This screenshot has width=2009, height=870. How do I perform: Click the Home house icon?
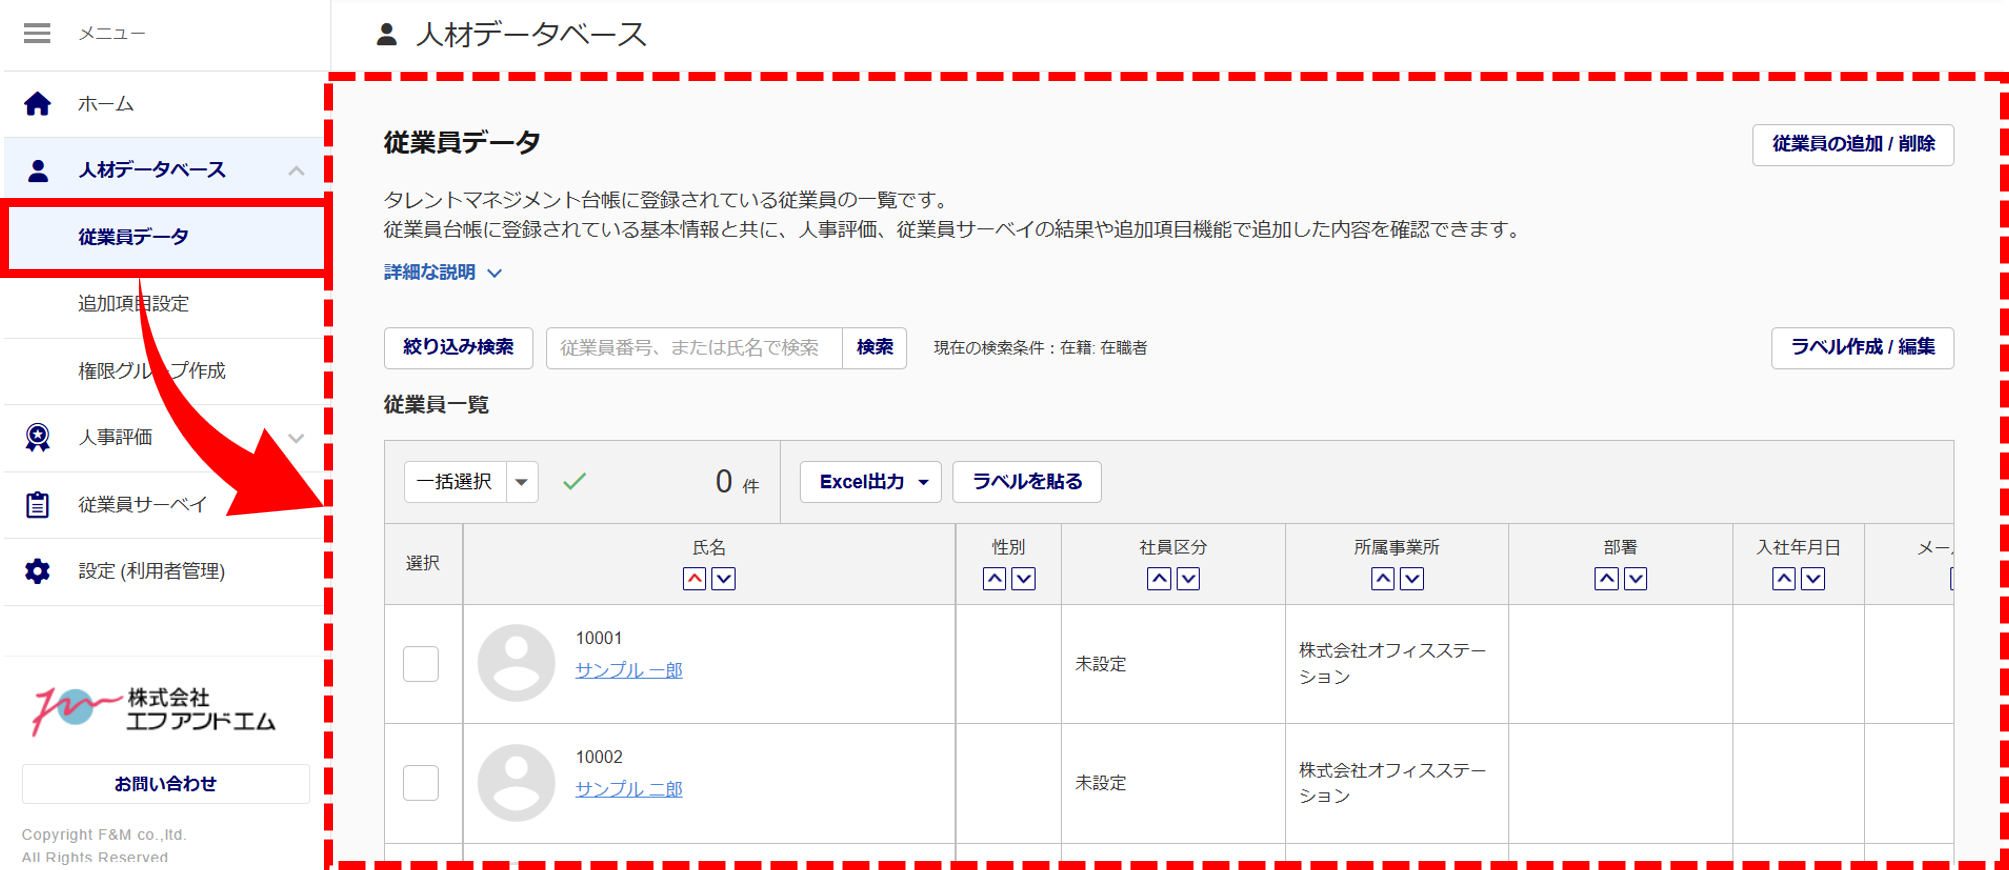pyautogui.click(x=38, y=104)
